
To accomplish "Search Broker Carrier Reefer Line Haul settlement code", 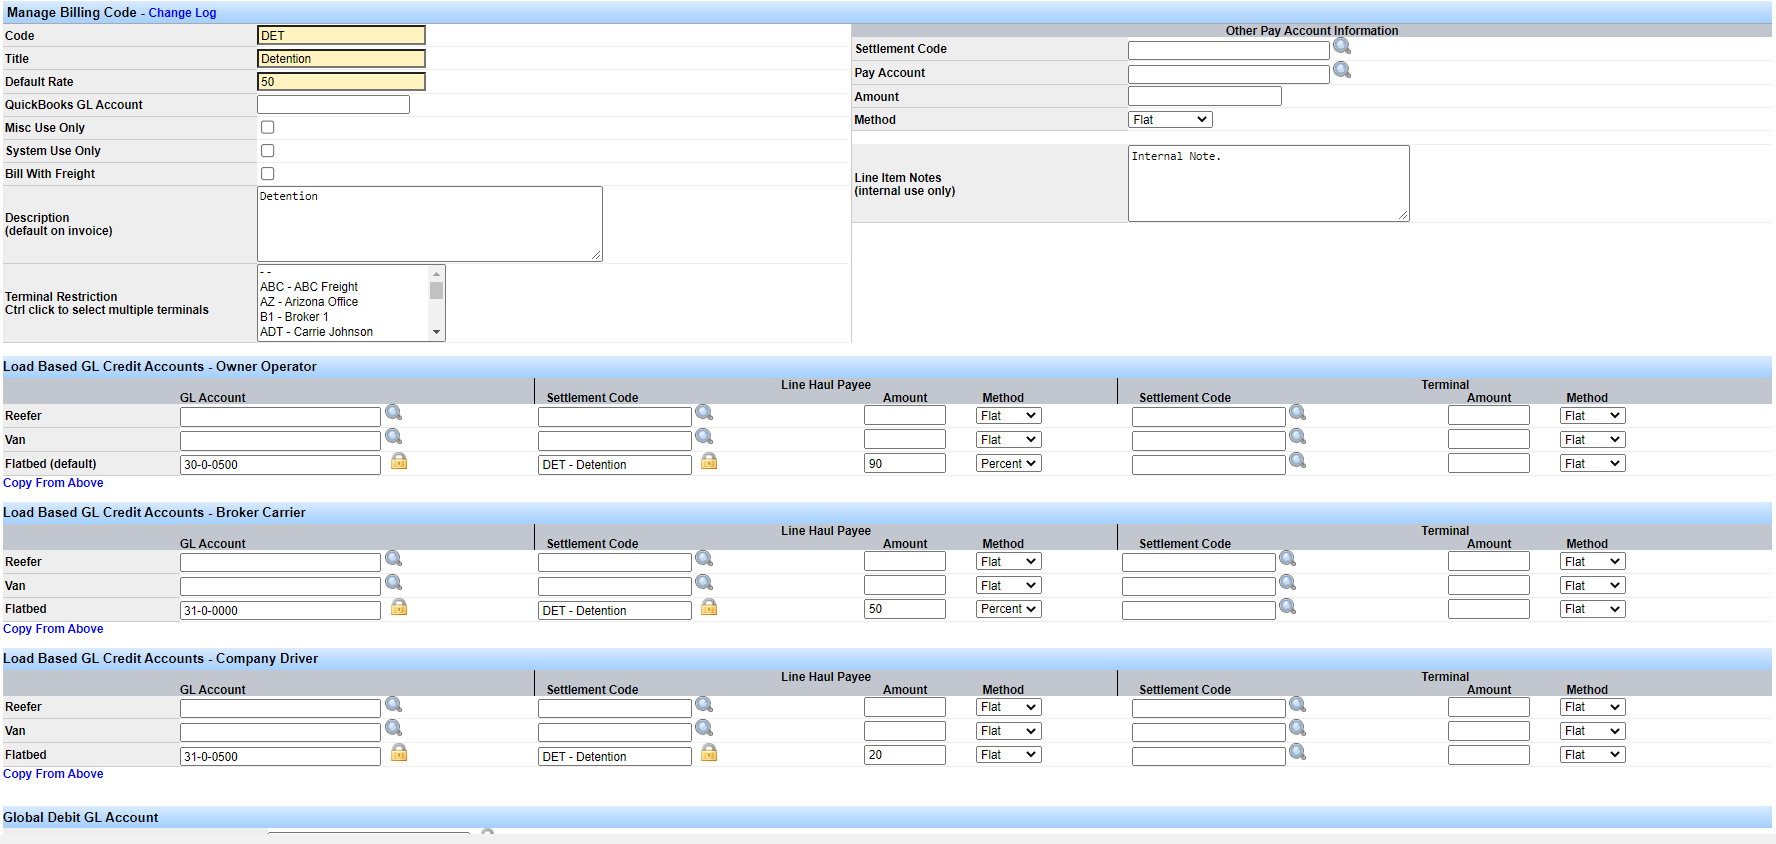I will pos(704,558).
